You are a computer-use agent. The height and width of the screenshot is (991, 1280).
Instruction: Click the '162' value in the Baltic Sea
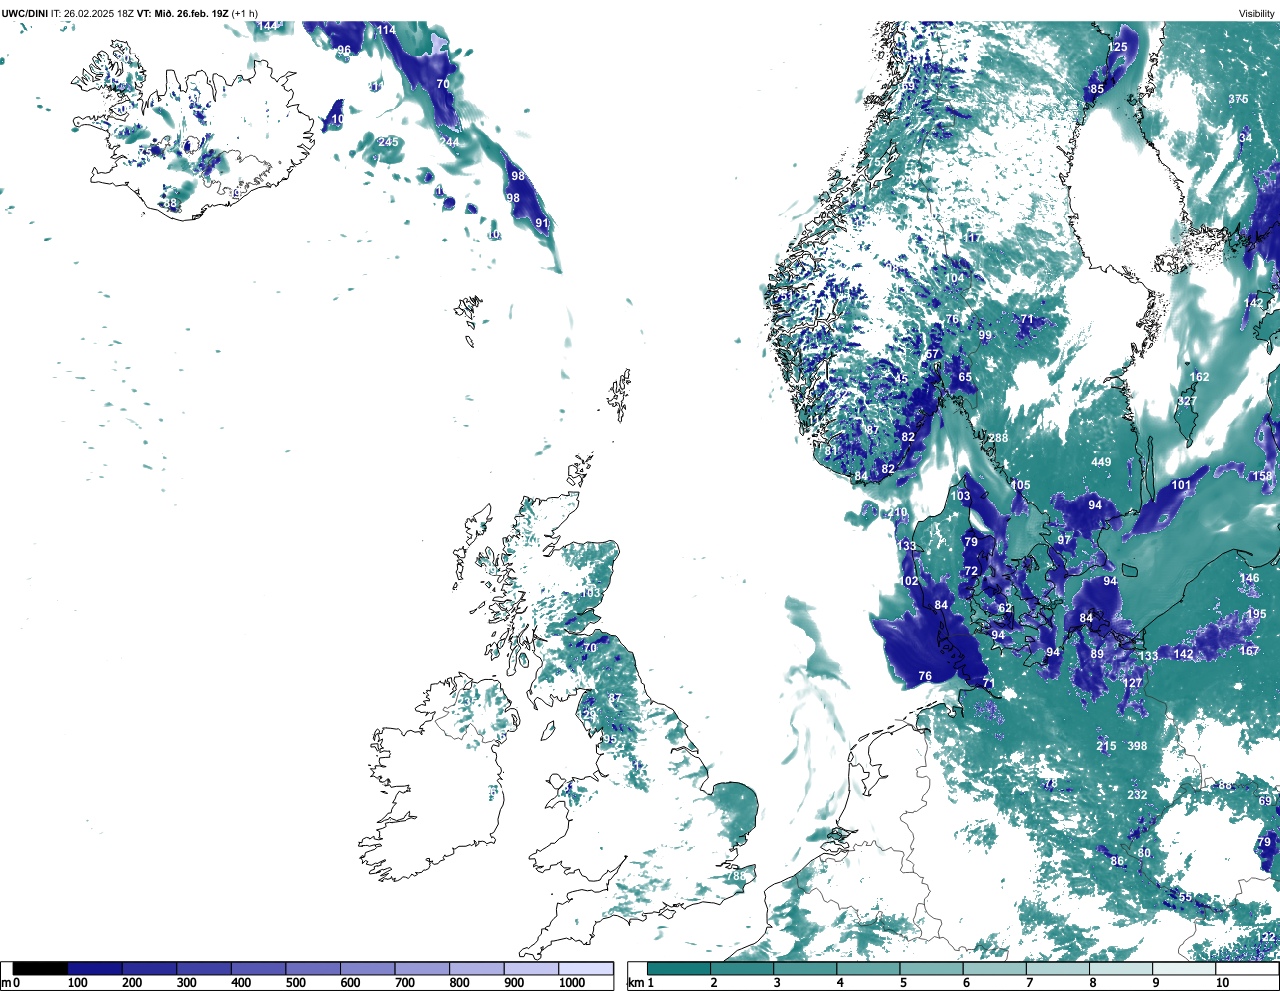1199,377
